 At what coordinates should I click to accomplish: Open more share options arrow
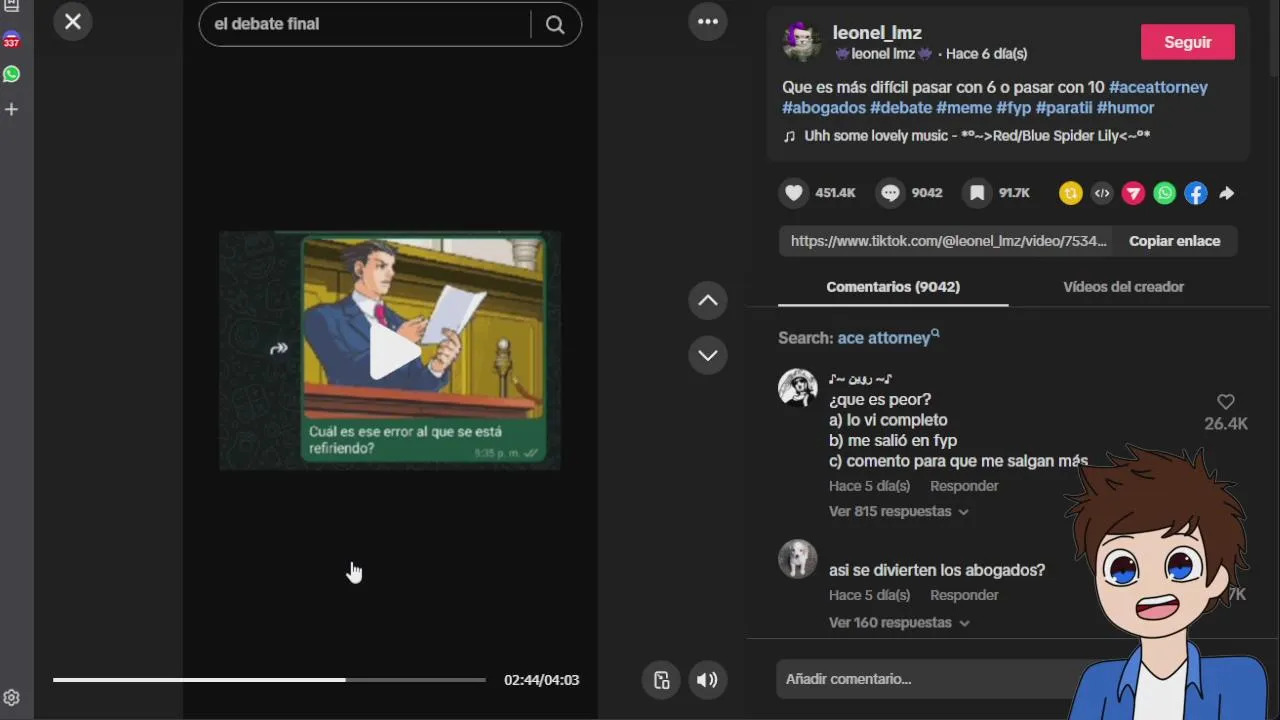pos(1227,194)
